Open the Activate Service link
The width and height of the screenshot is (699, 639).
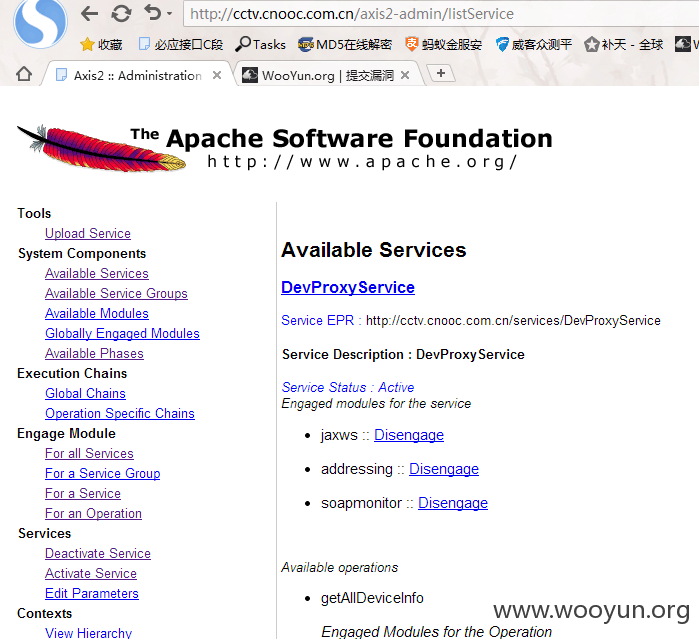(91, 573)
